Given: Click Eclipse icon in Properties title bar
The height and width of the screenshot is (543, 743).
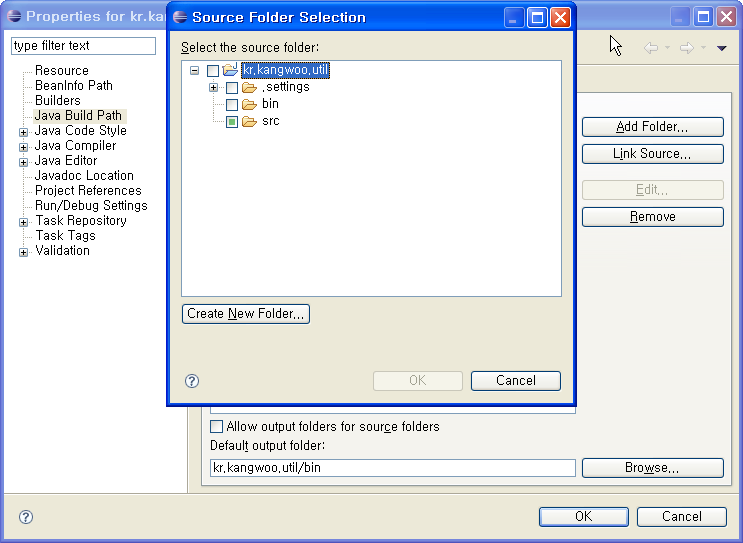Looking at the screenshot, I should click(x=14, y=16).
